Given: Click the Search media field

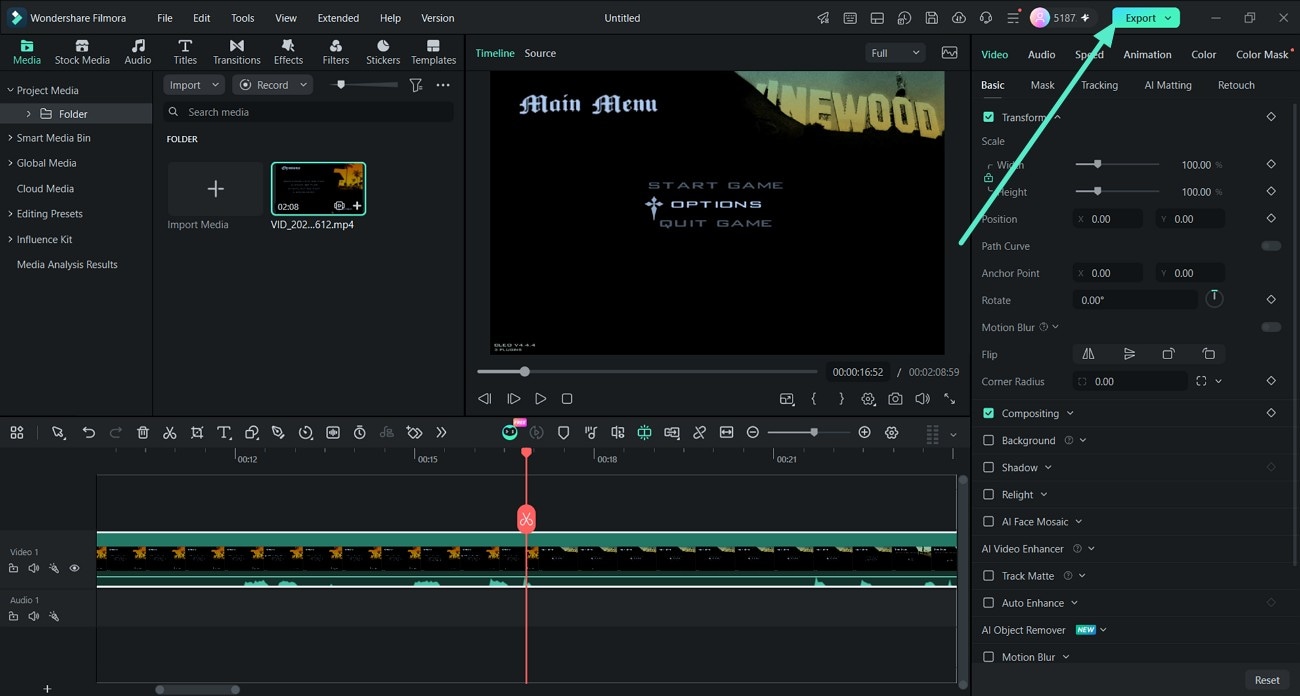Looking at the screenshot, I should pyautogui.click(x=308, y=112).
